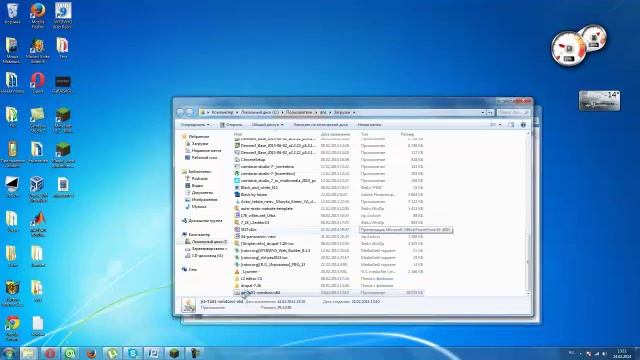This screenshot has width=640, height=360.
Task: Open the Общий доступ dropdown
Action: click(x=267, y=124)
